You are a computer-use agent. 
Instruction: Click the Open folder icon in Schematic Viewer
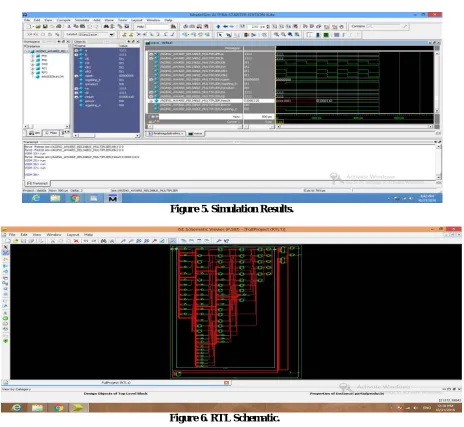tap(15, 241)
